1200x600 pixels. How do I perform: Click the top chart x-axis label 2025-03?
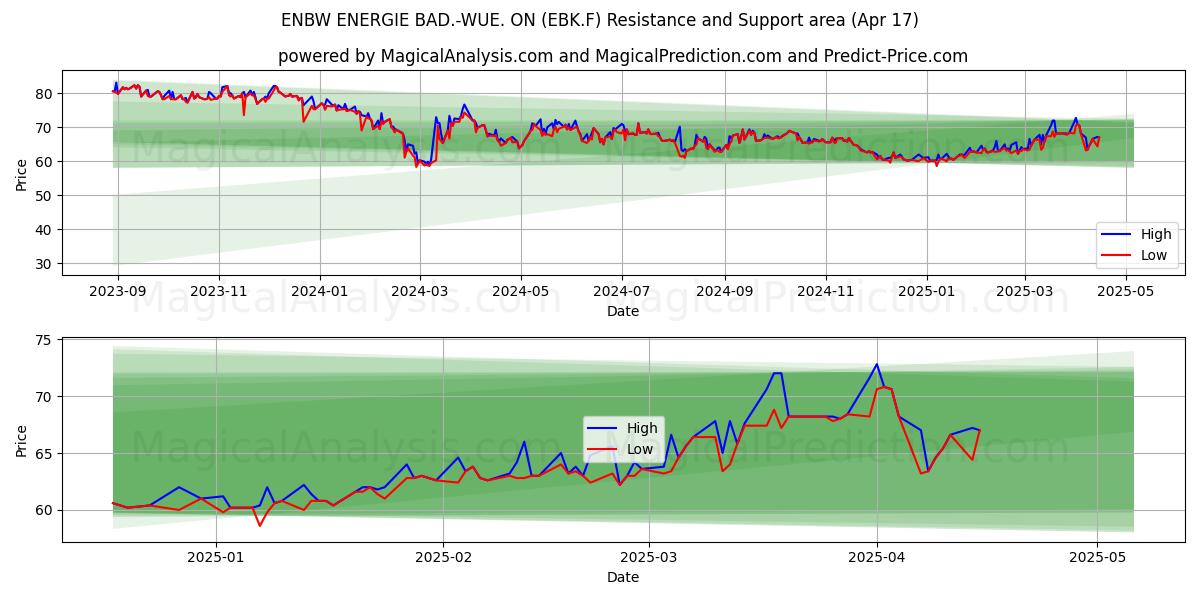[1024, 291]
